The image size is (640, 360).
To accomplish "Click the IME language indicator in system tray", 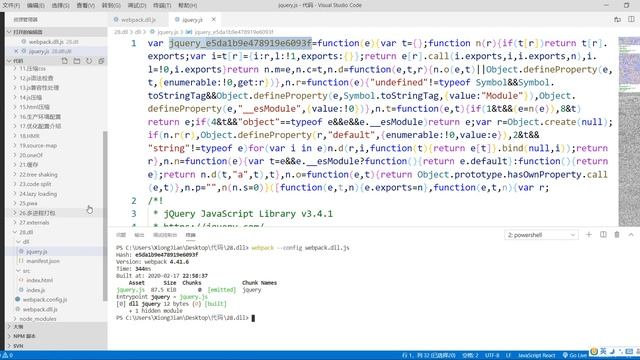I will (603, 351).
